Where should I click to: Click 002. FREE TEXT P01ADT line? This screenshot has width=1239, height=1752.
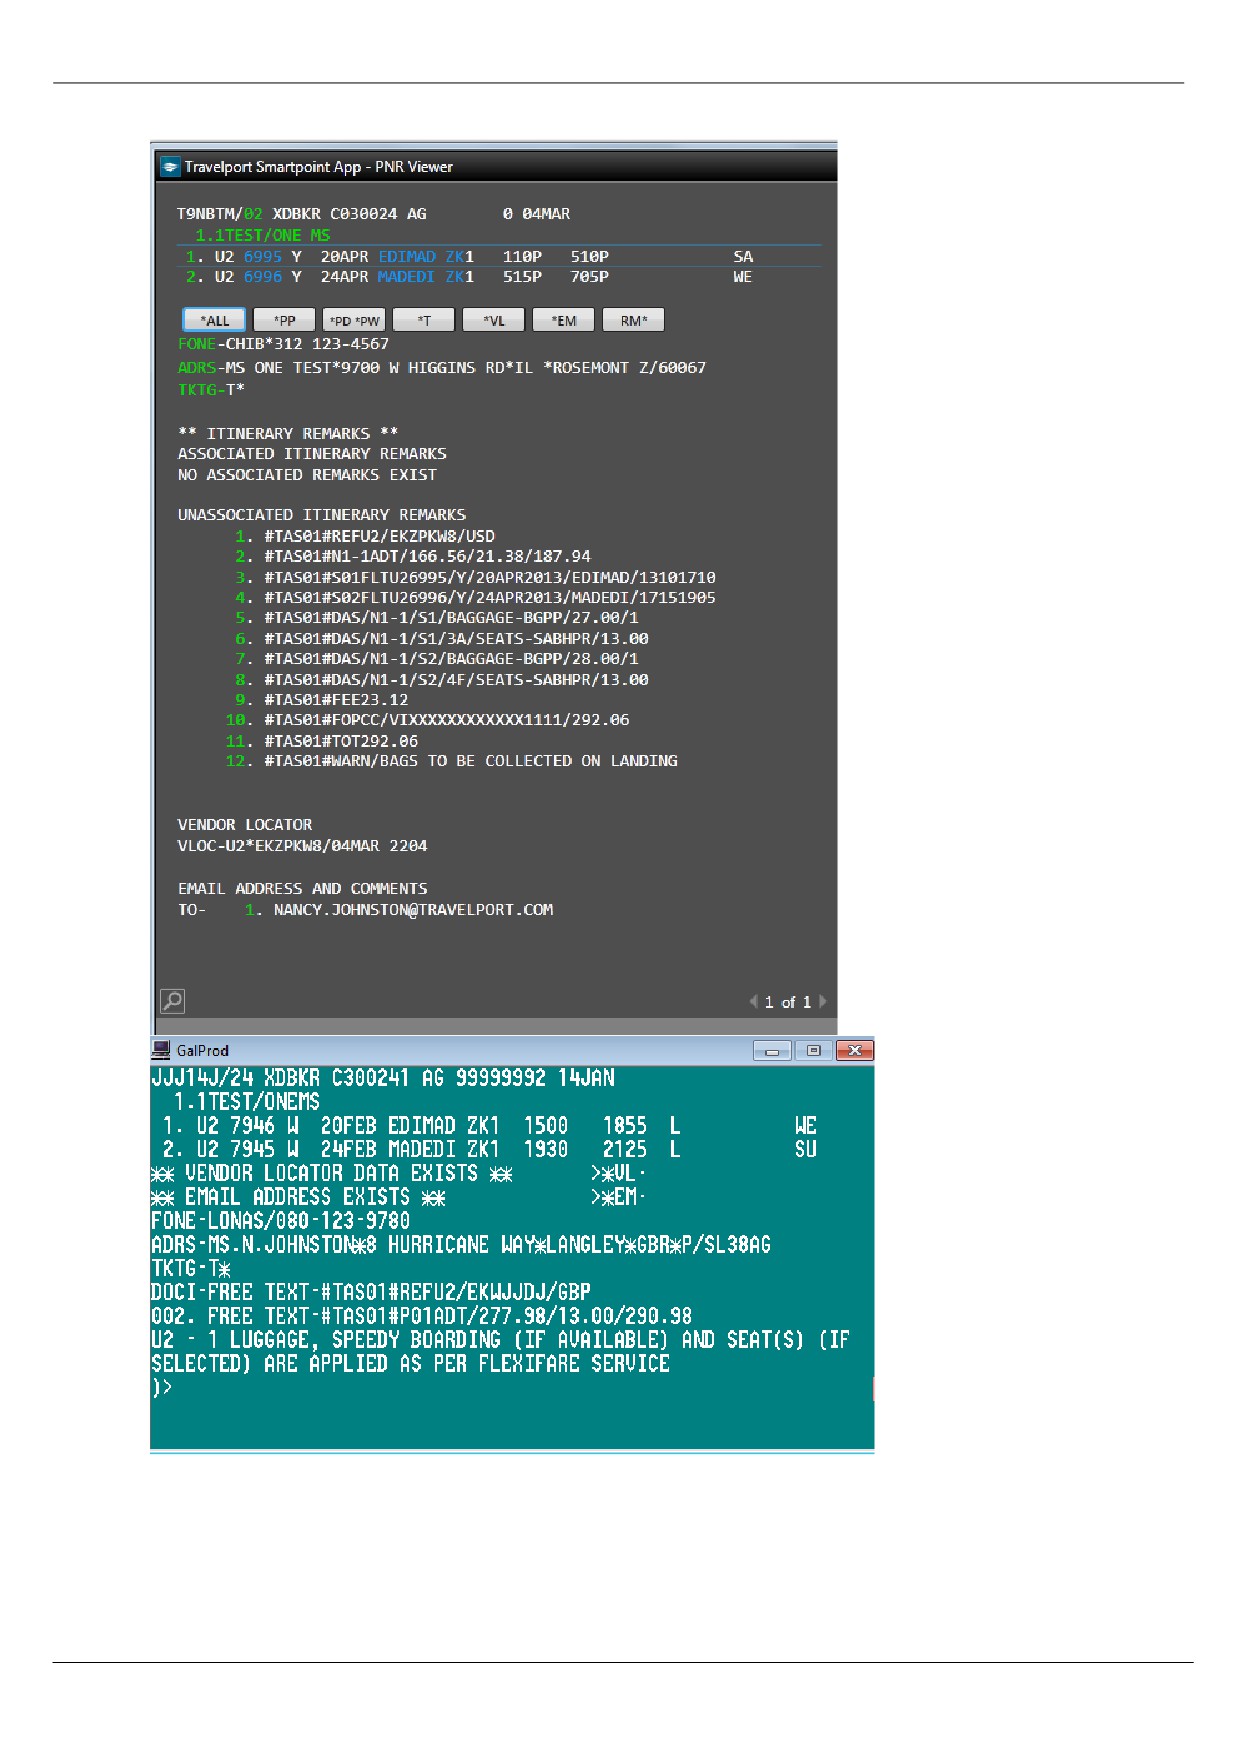click(421, 1316)
